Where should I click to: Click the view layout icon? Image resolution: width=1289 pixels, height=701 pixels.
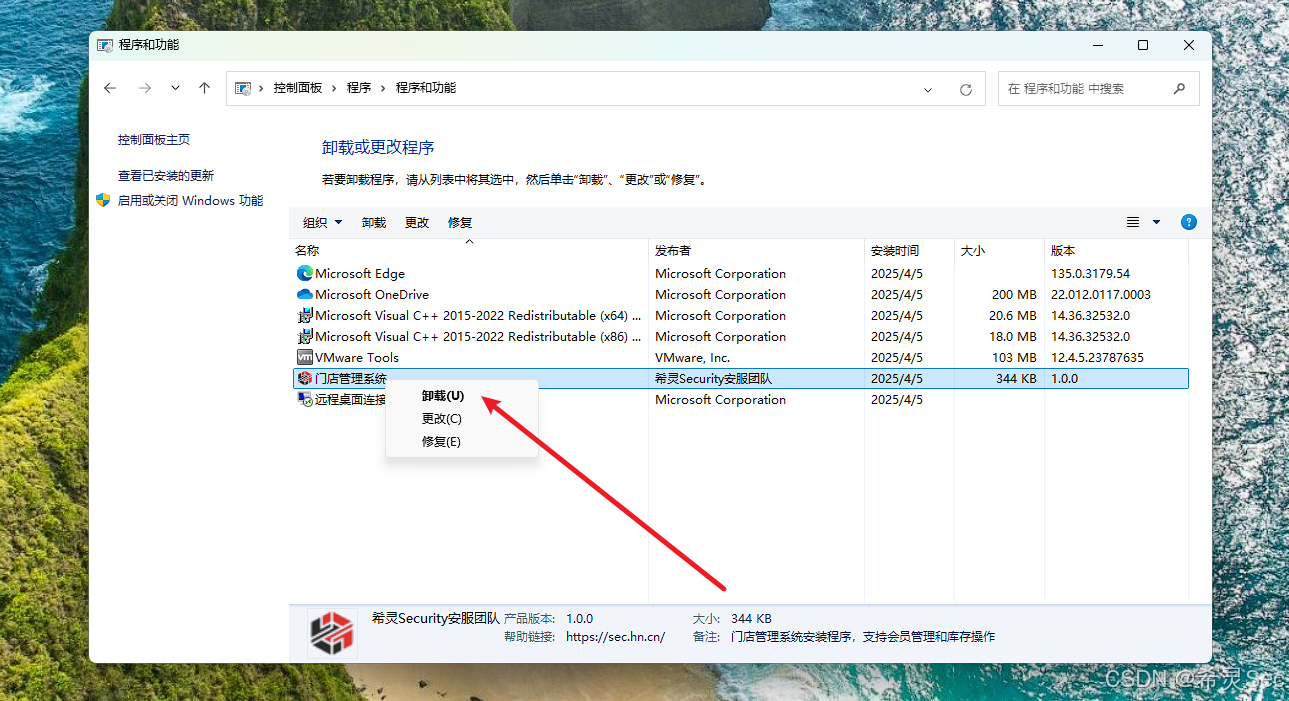pos(1133,222)
